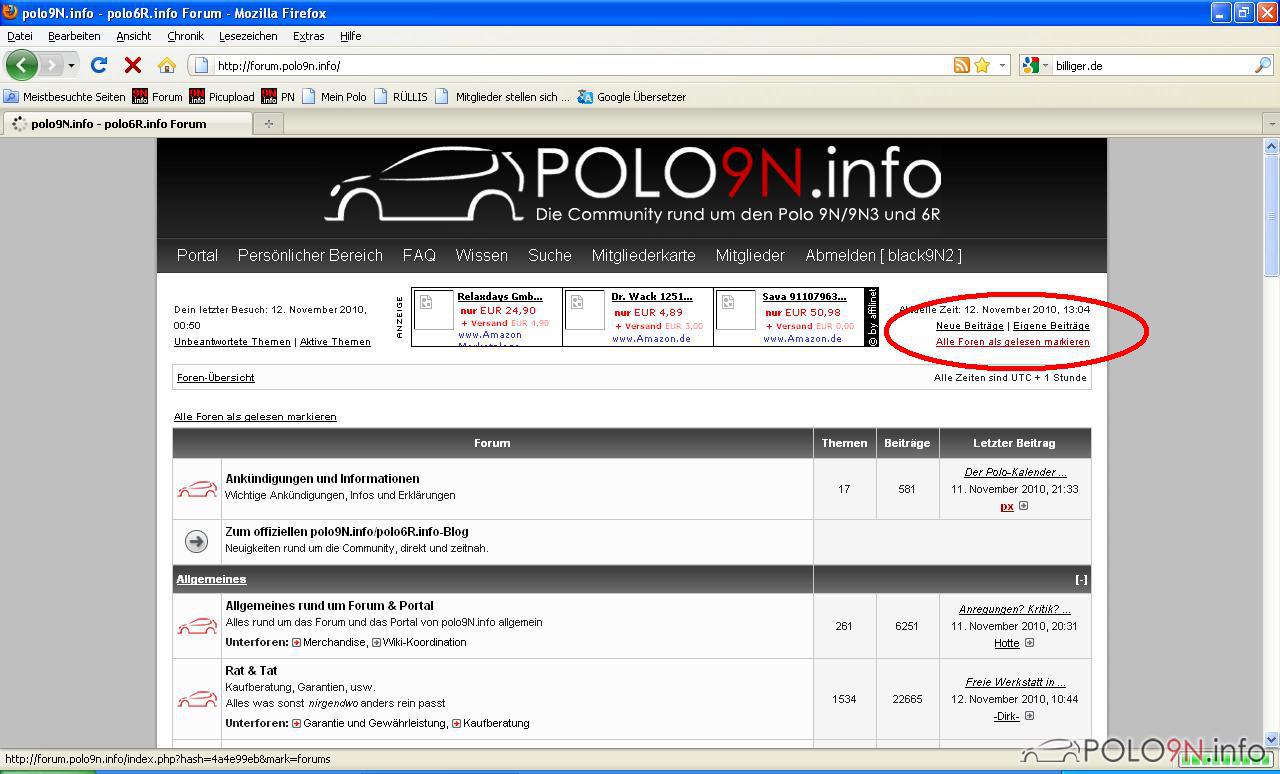Open the search engine selector dropdown

[x=1036, y=65]
